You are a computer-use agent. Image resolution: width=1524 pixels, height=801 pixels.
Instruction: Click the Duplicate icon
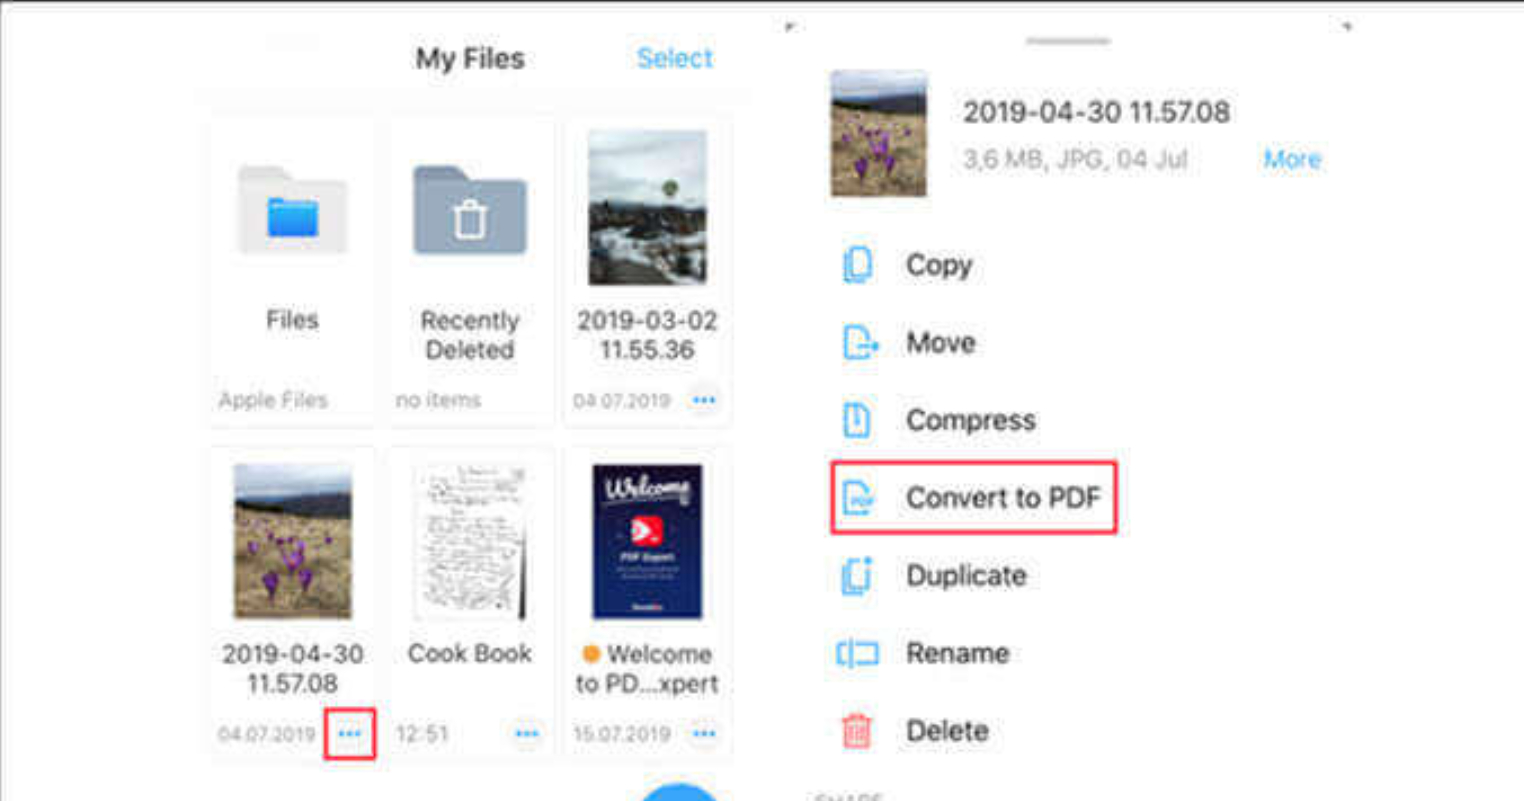coord(857,575)
